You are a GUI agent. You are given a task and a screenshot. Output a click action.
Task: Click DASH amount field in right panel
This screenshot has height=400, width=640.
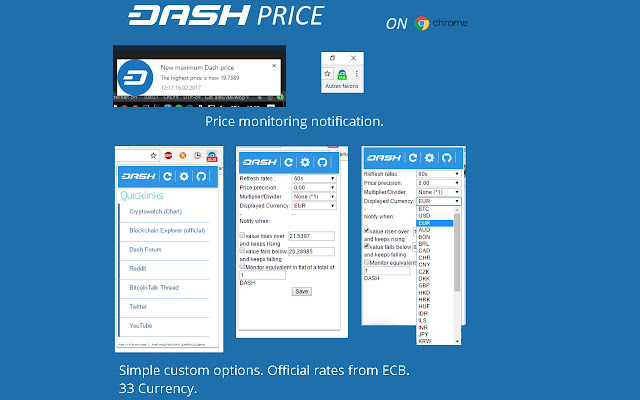387,271
